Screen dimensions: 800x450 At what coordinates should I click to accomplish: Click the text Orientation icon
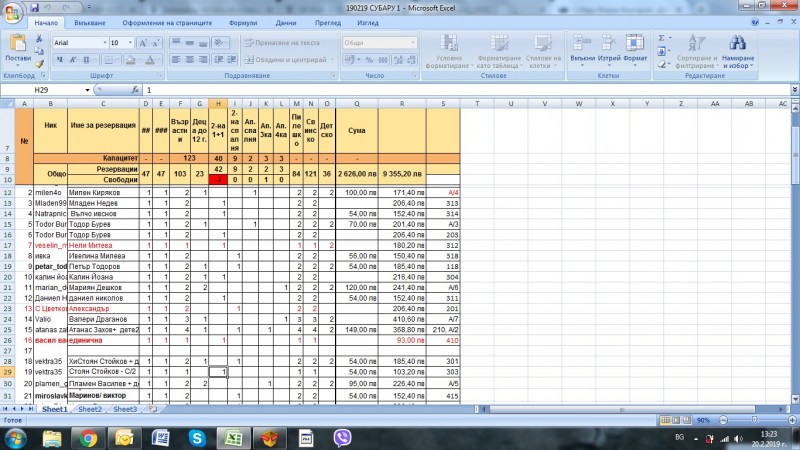219,43
